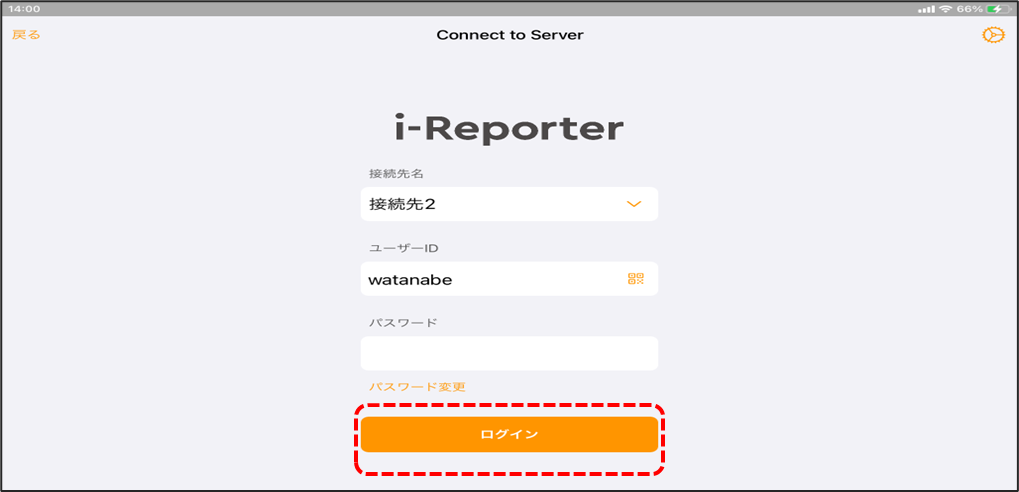Screen dimensions: 1019x492
Task: Tap the 66% battery percentage text
Action: 968,8
